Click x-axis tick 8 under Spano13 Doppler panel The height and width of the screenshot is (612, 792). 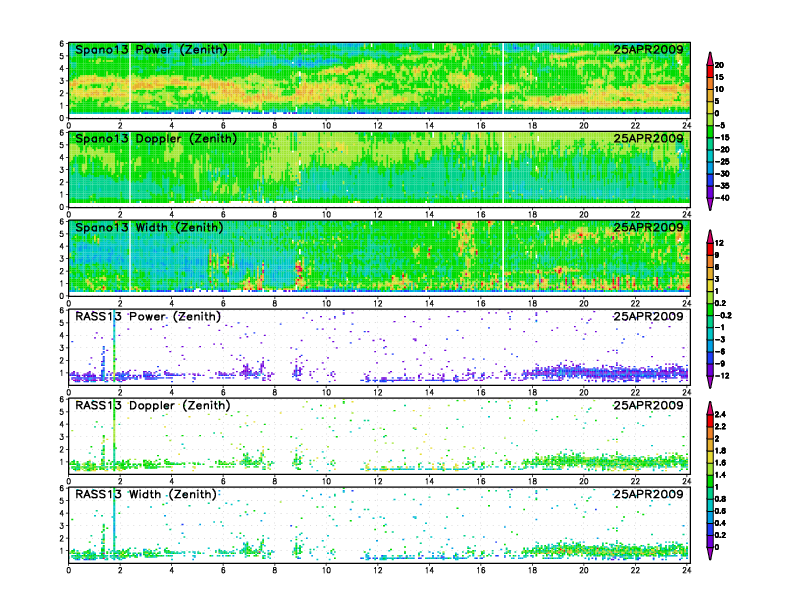[275, 215]
